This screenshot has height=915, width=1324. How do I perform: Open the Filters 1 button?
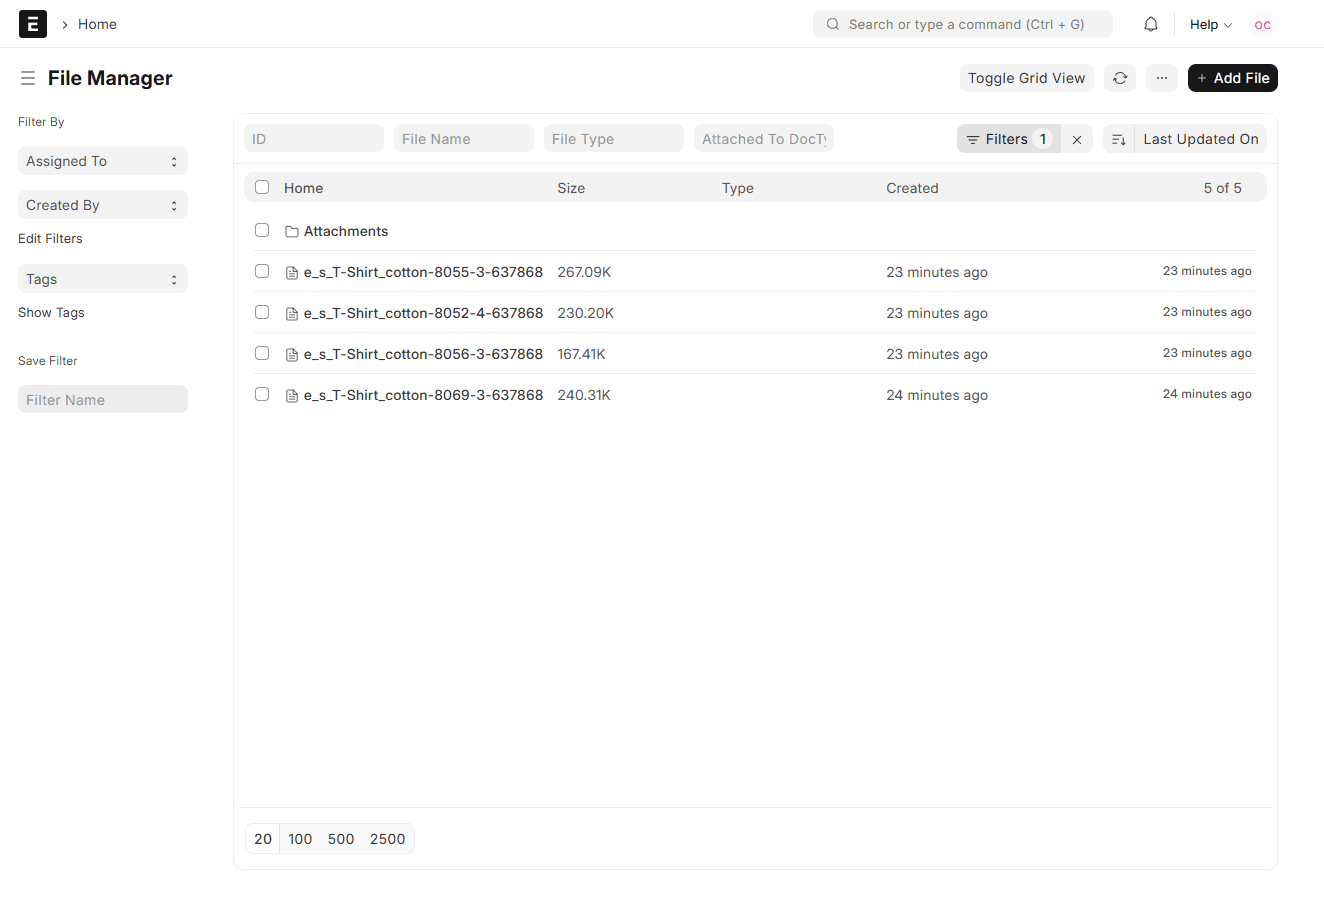(x=1008, y=139)
